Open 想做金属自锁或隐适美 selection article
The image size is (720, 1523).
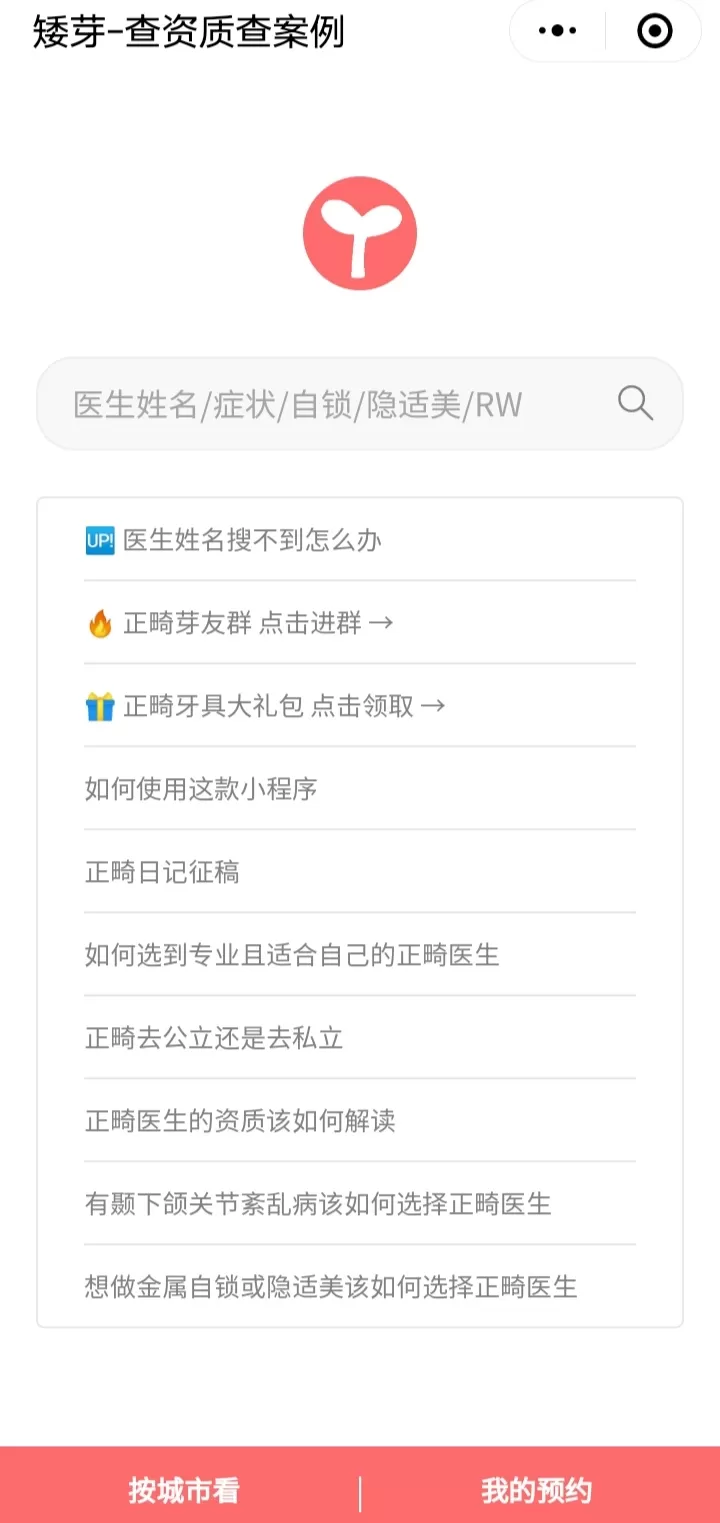[331, 1288]
